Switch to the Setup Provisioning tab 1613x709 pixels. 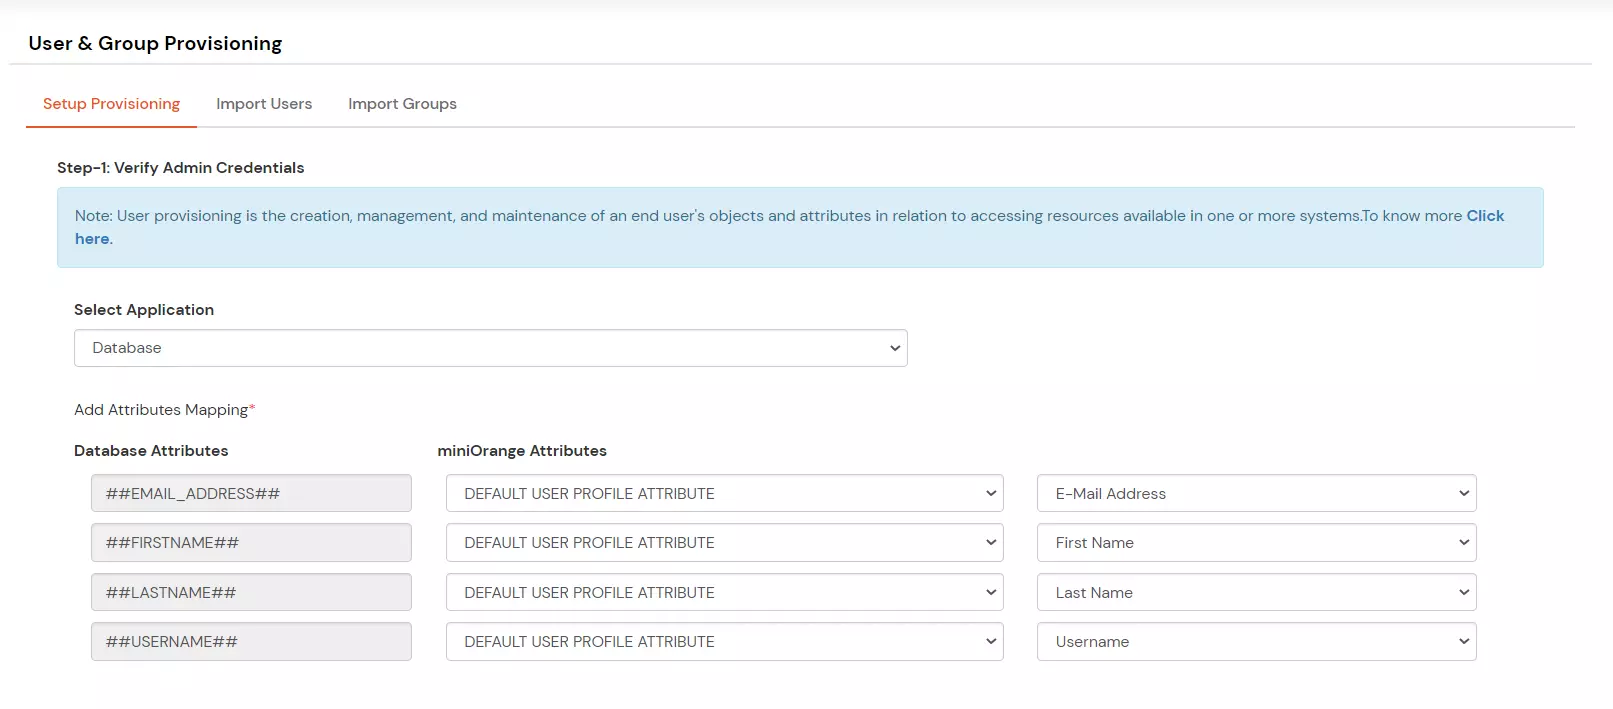[111, 104]
